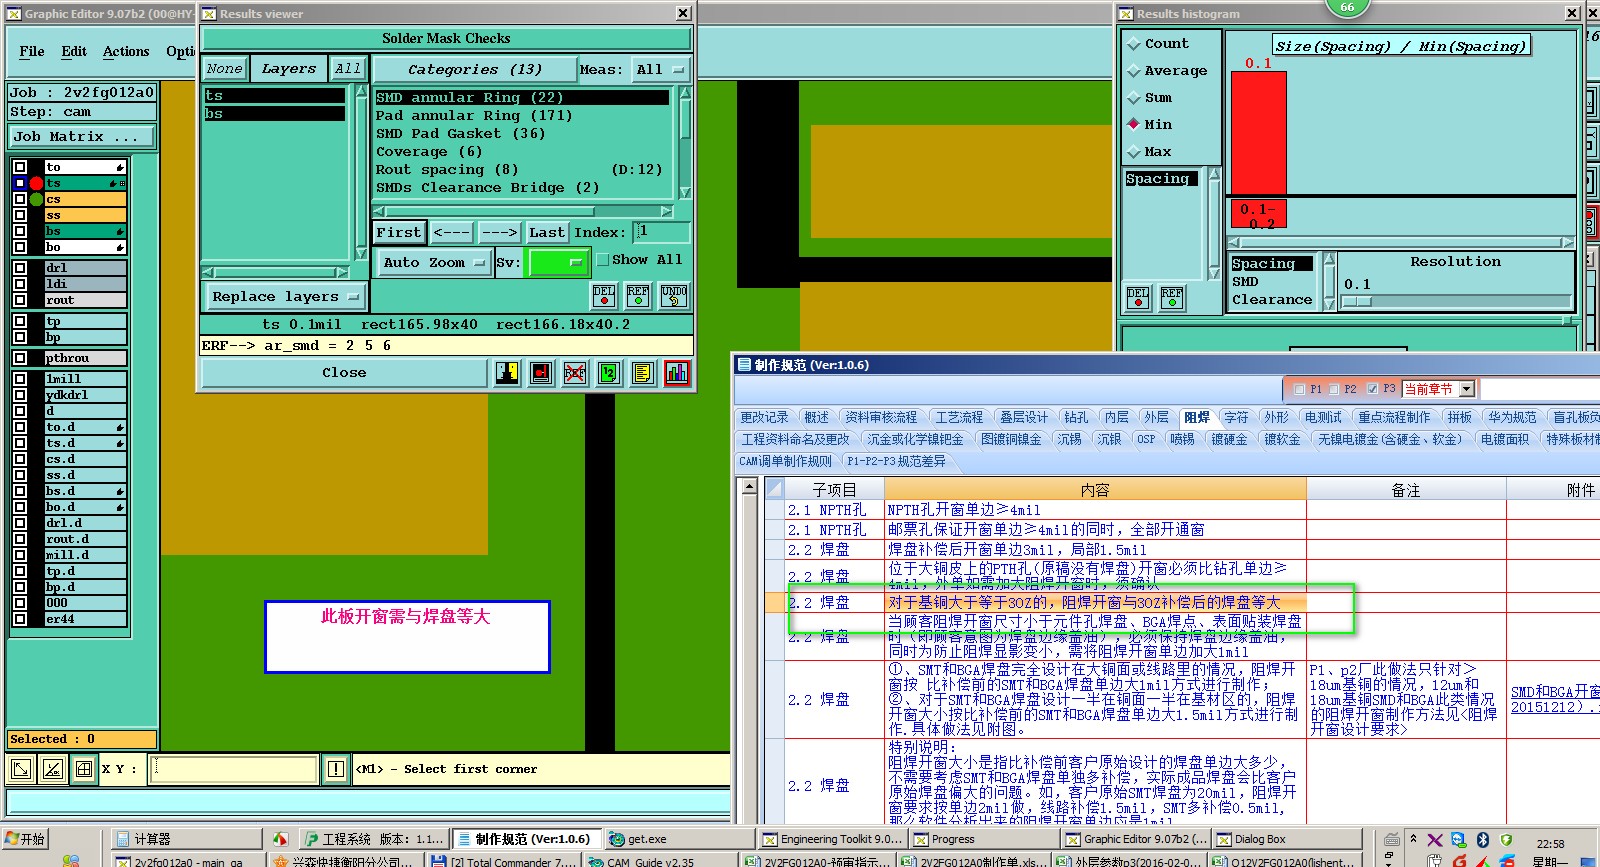Click the next arrow ---> button
Screen dimensions: 1600x867
(x=499, y=232)
